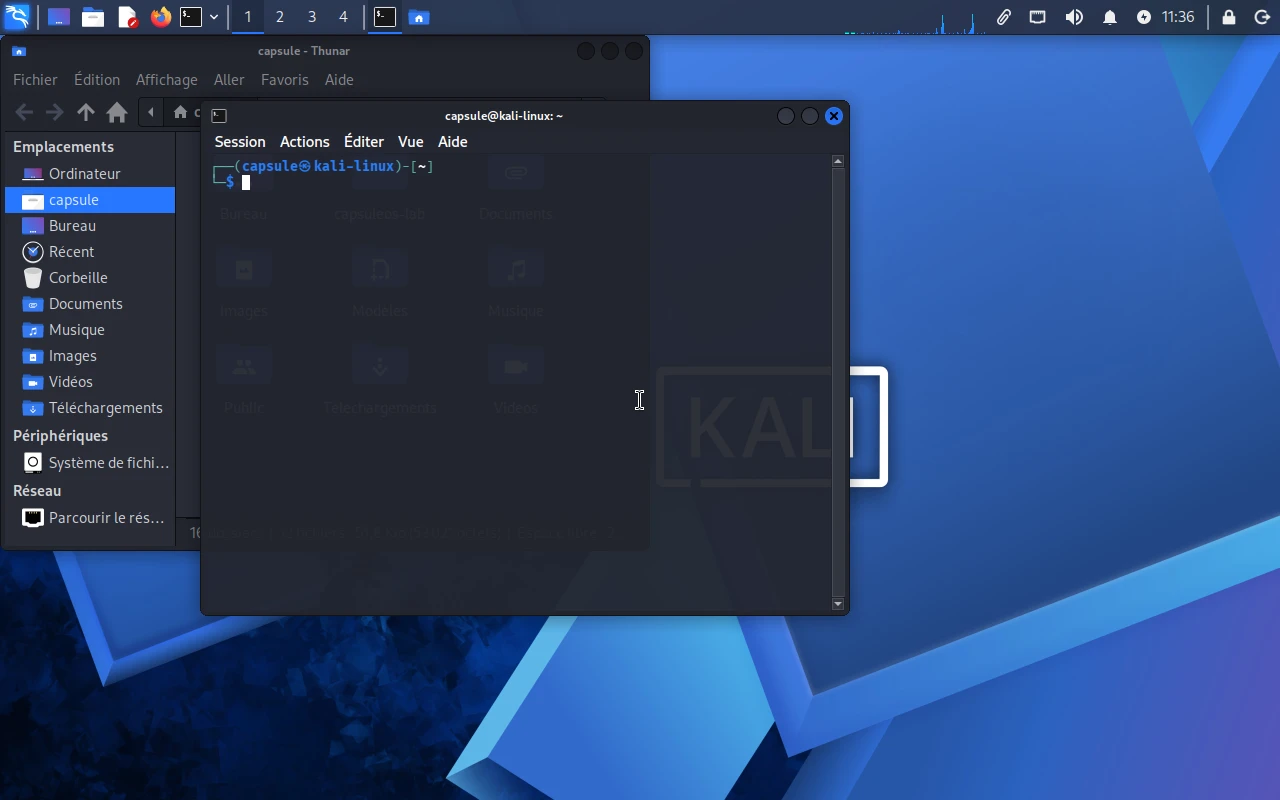Viewport: 1280px width, 800px height.
Task: Switch to workspace 3
Action: [312, 17]
